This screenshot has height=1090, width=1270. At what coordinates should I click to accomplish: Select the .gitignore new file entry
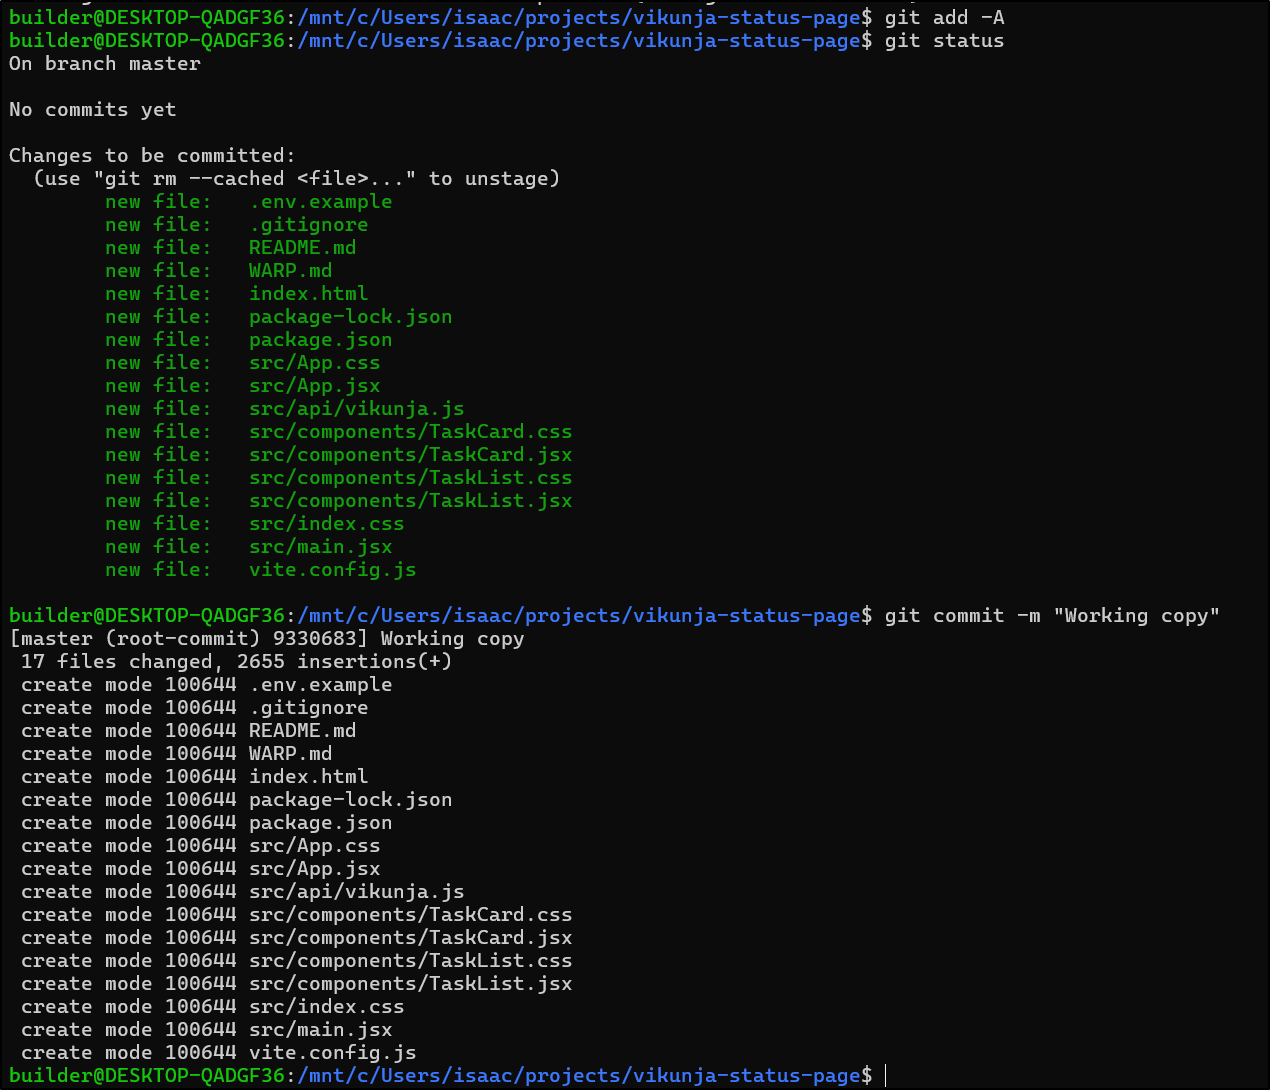[x=309, y=224]
